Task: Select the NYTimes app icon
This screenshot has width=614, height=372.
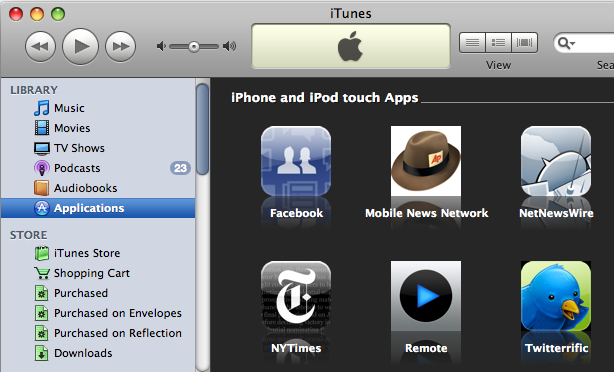Action: coord(296,296)
